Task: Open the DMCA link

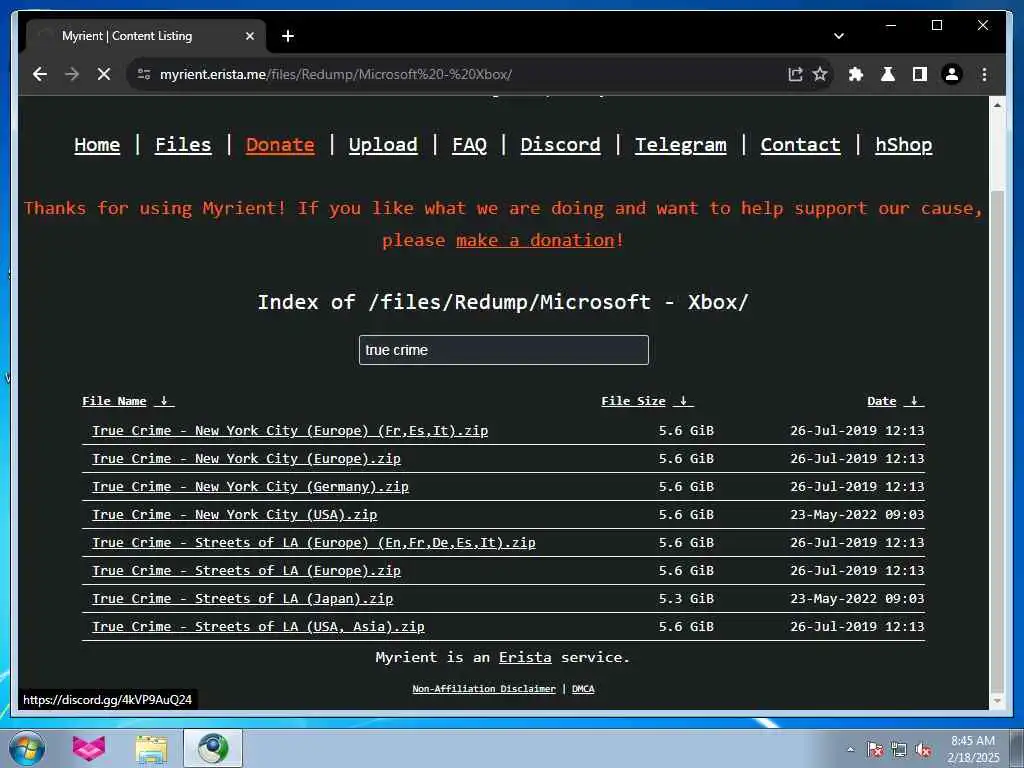Action: [x=583, y=689]
